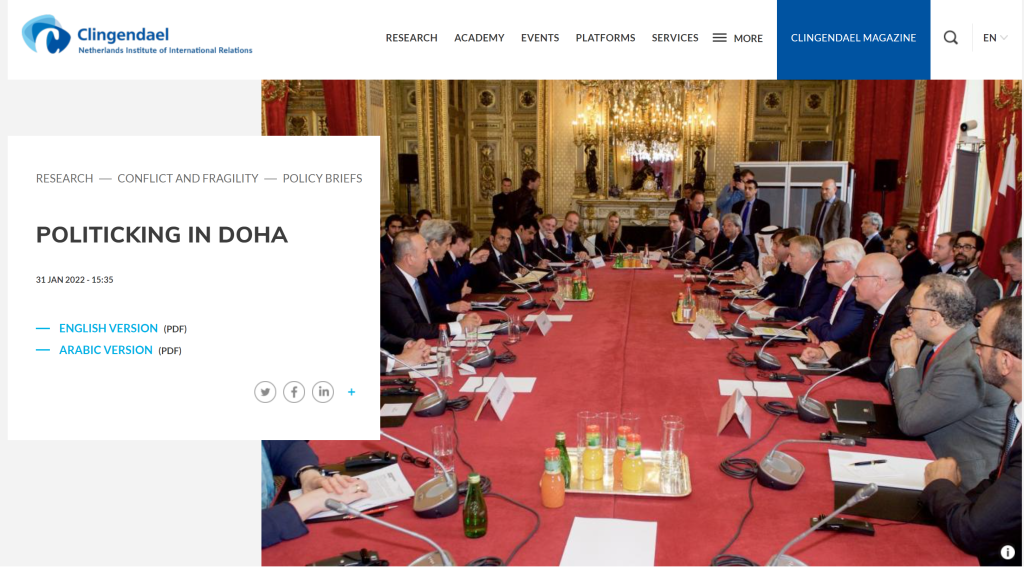Viewport: 1024px width, 572px height.
Task: Go to the Events section
Action: [x=540, y=38]
